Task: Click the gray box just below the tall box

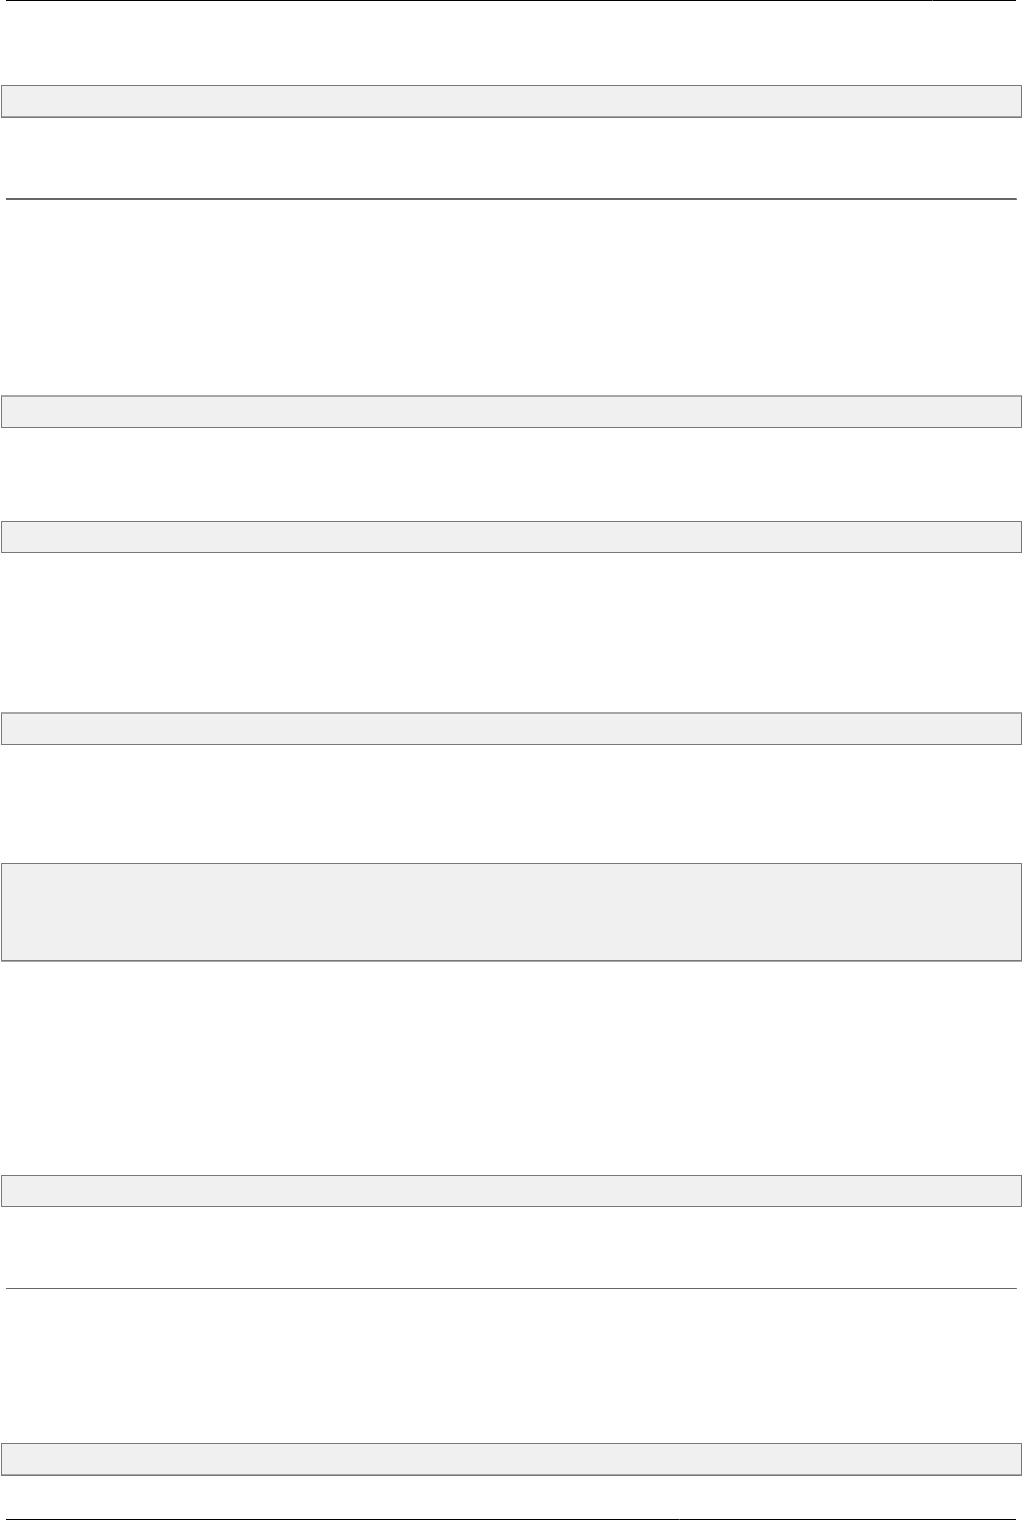Action: 511,1191
